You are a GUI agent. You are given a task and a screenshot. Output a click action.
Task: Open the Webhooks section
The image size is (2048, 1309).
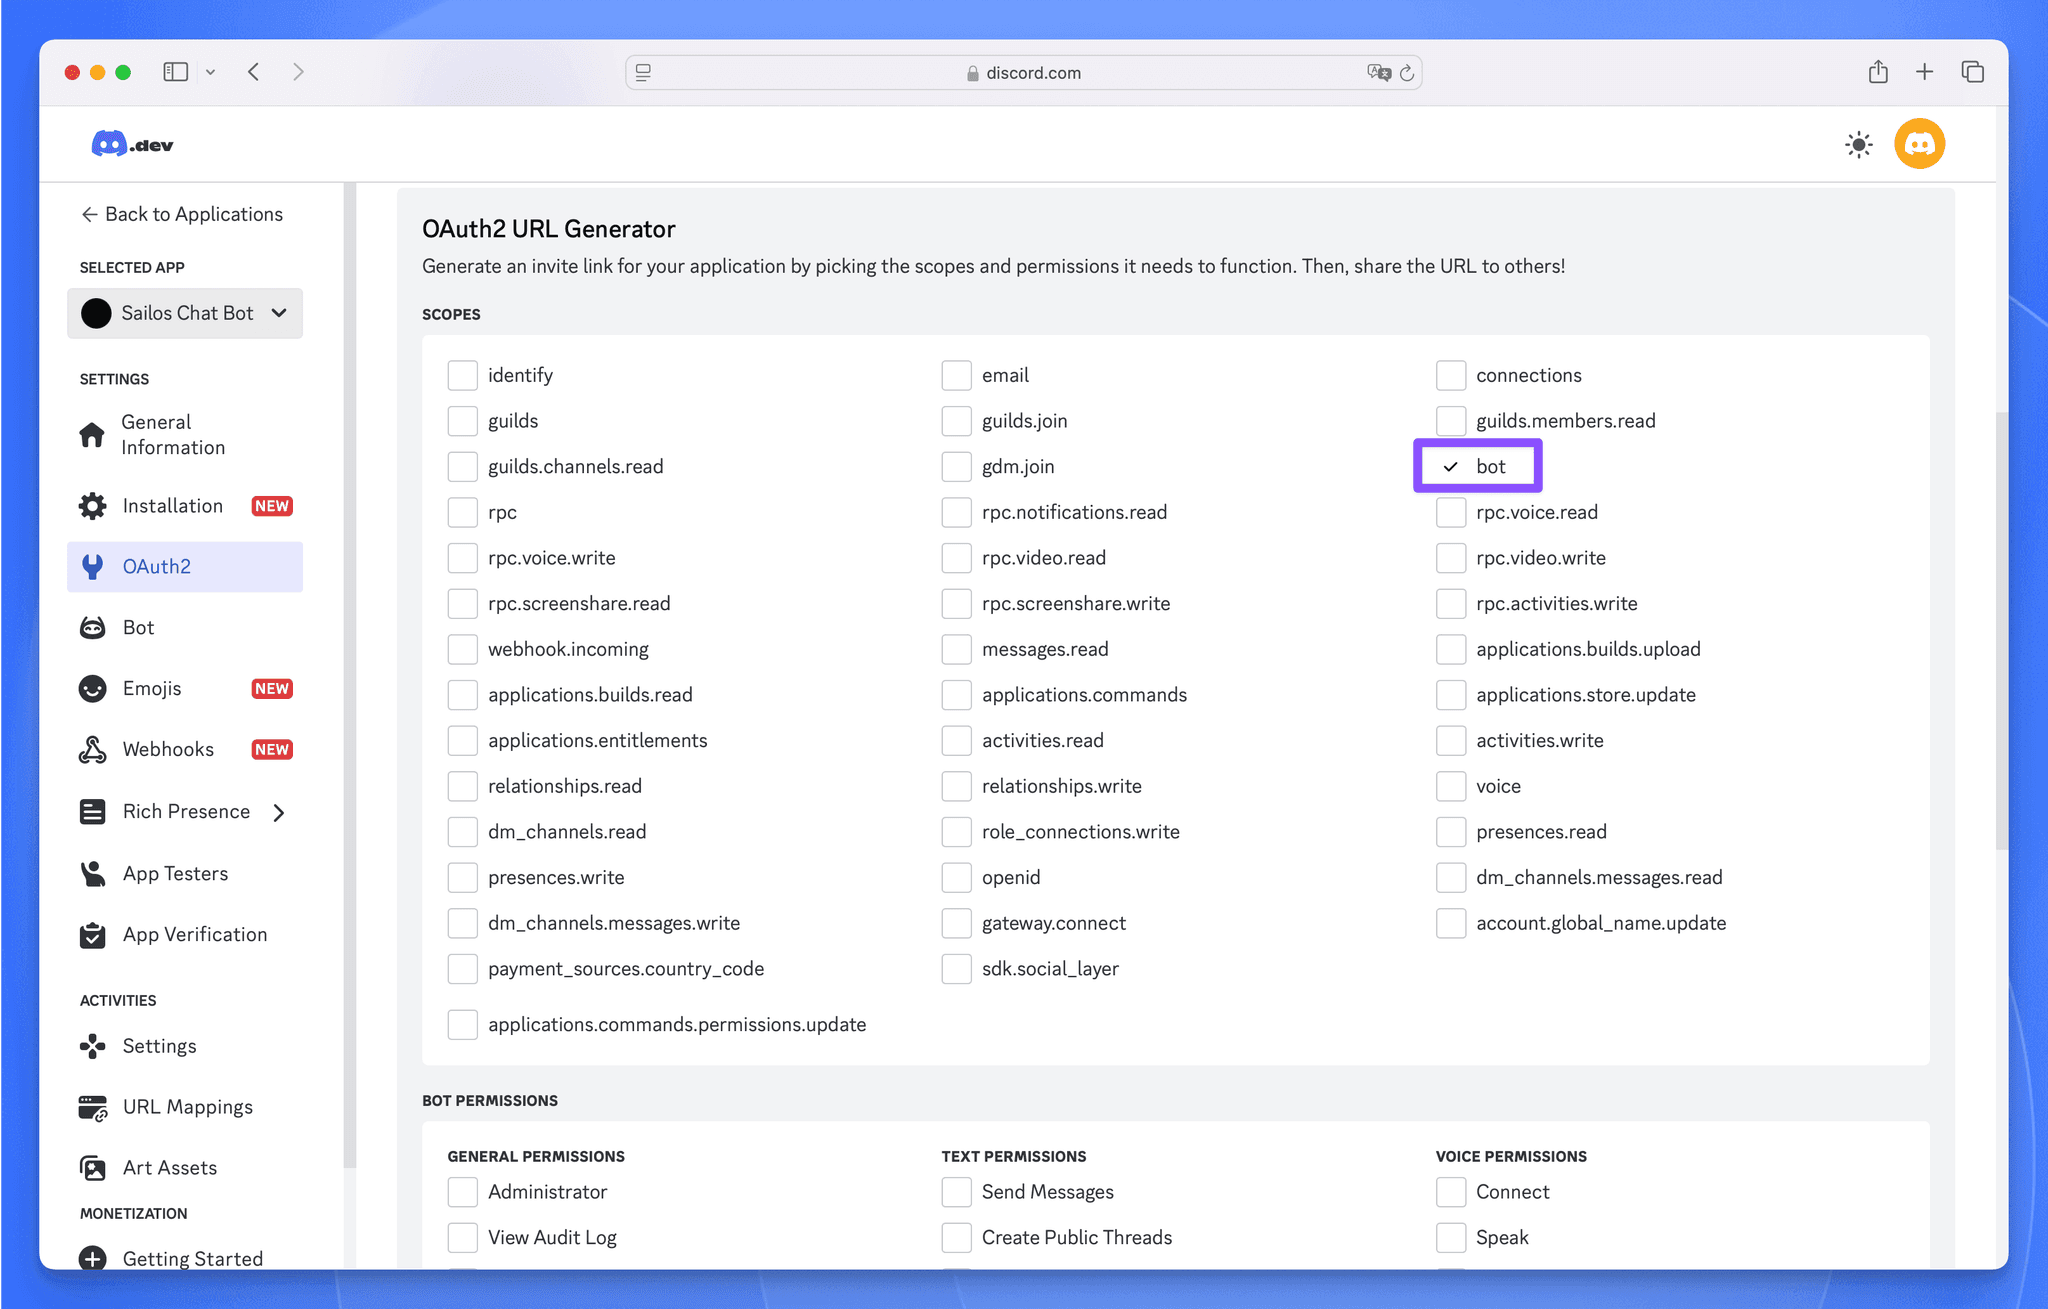tap(167, 749)
